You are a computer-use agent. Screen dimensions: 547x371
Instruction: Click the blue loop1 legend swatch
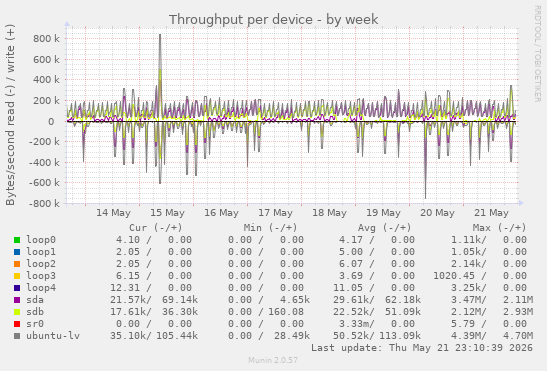point(17,252)
